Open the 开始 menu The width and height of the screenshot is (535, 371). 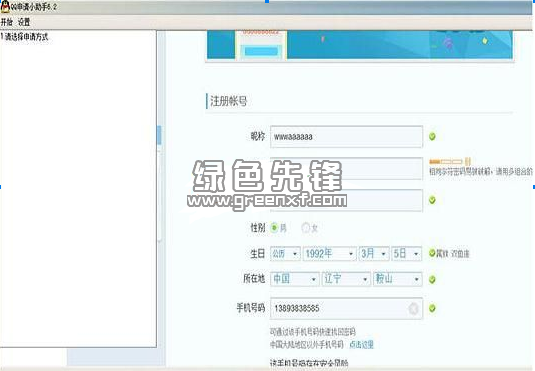(x=6, y=23)
